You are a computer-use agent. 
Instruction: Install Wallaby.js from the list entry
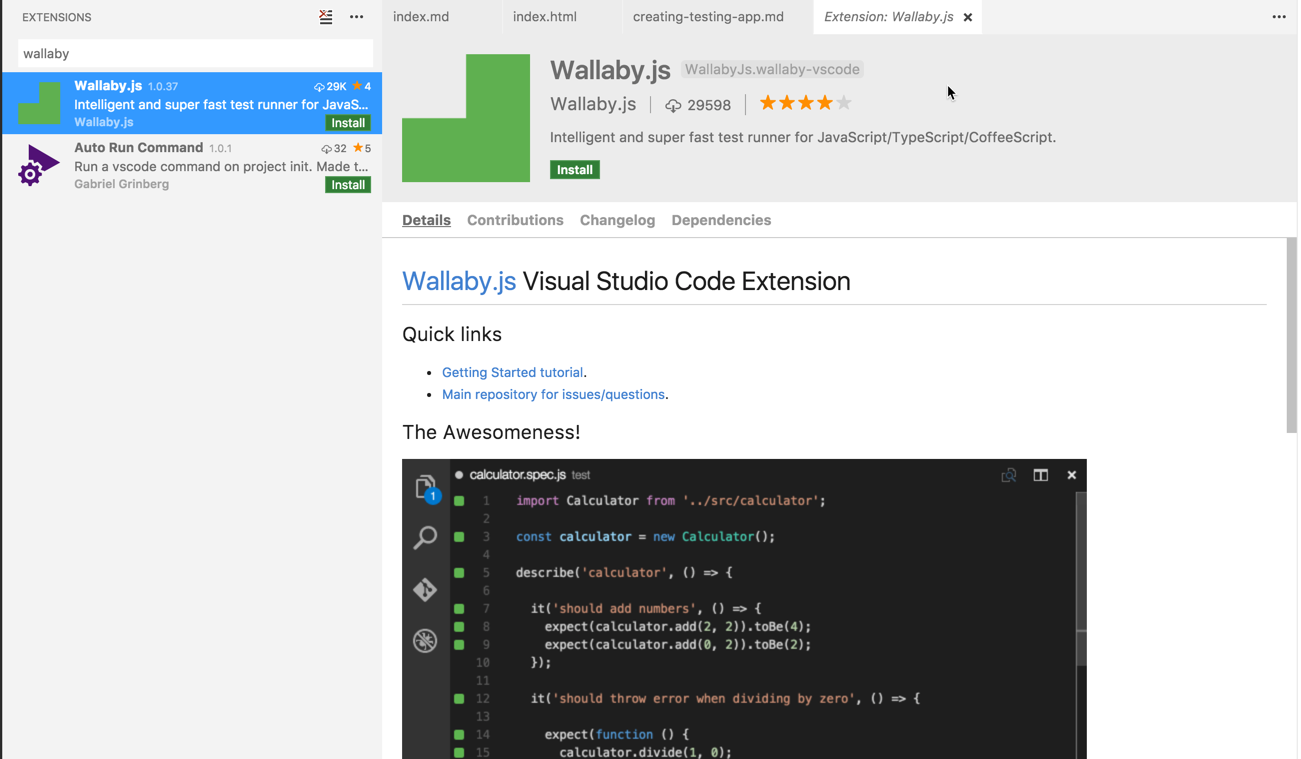pos(348,123)
